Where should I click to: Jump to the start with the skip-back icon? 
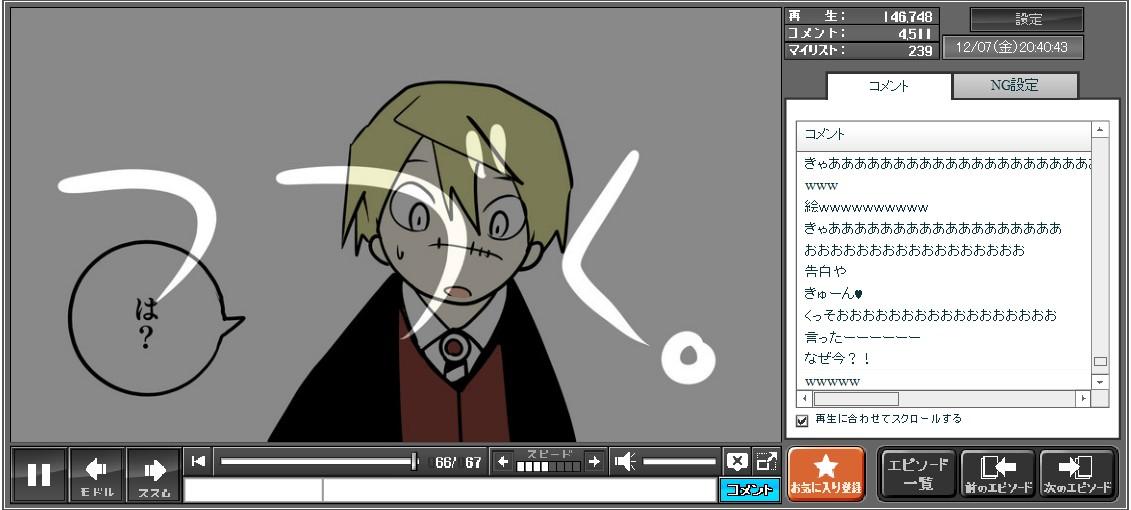coord(199,461)
